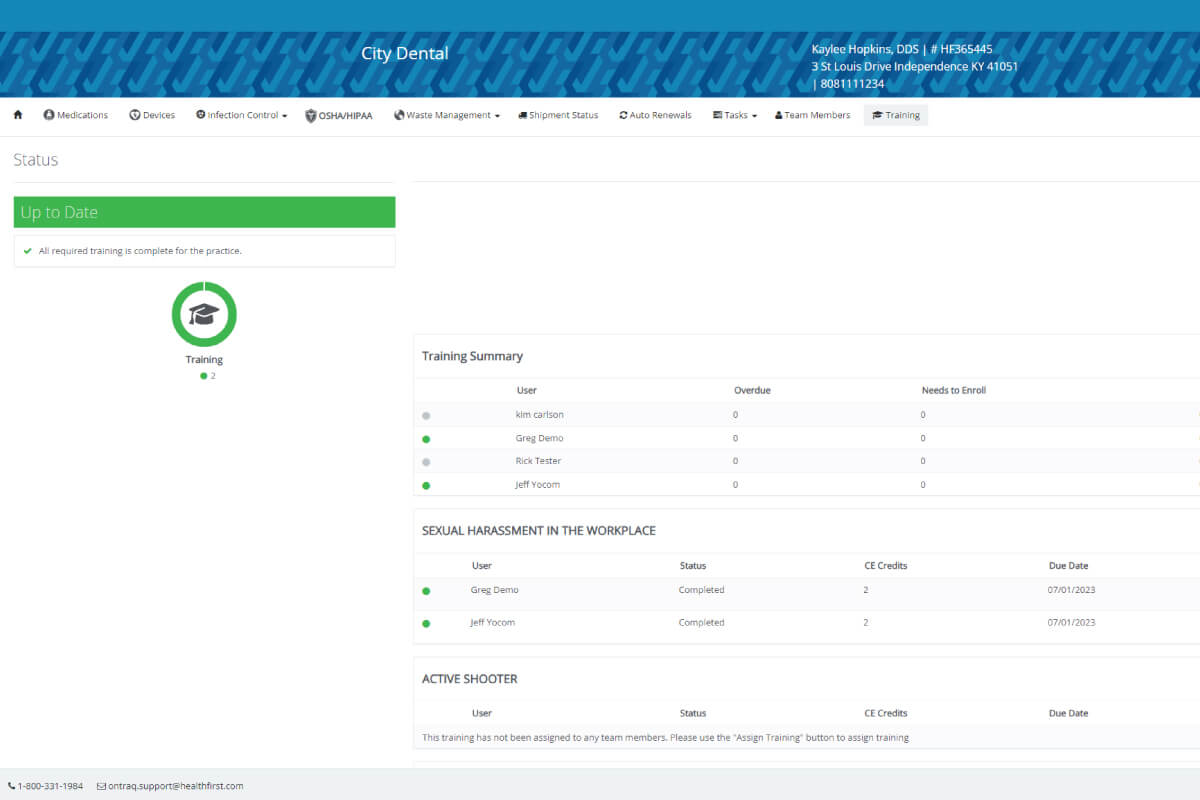Open the Team Members page
Screen dimensions: 1200x800
[x=812, y=115]
